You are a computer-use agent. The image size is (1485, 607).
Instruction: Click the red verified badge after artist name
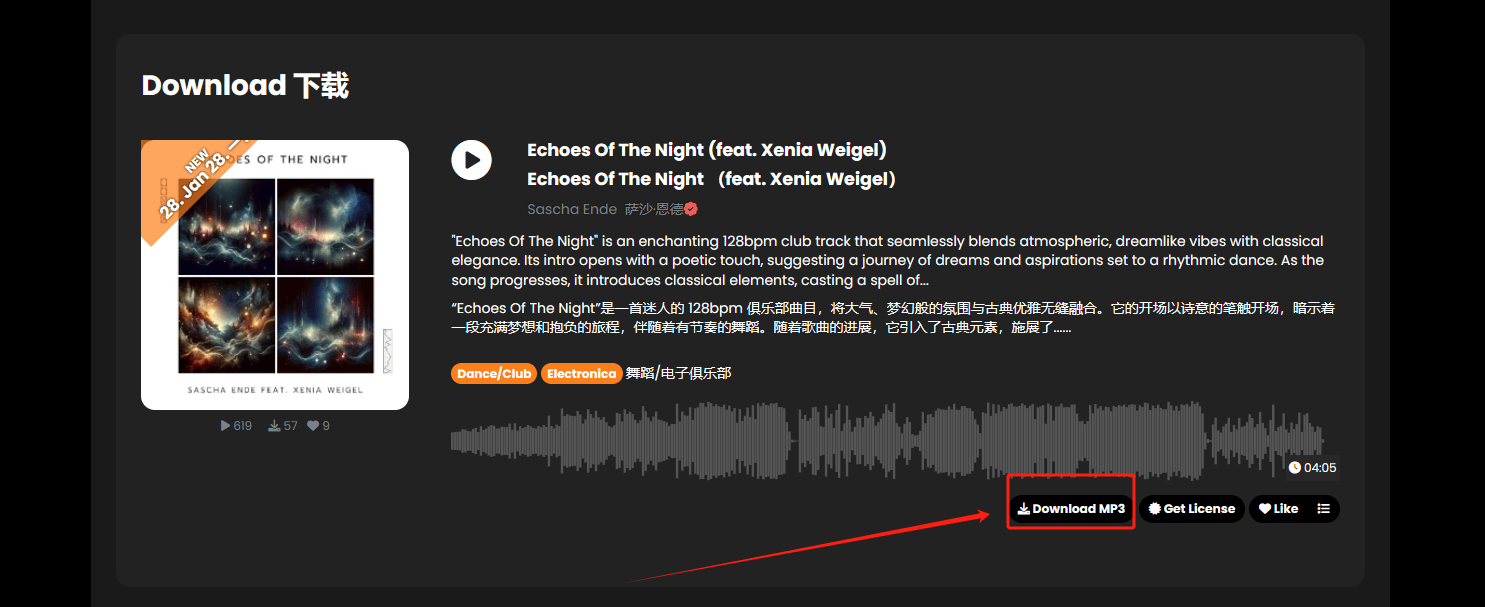click(691, 209)
